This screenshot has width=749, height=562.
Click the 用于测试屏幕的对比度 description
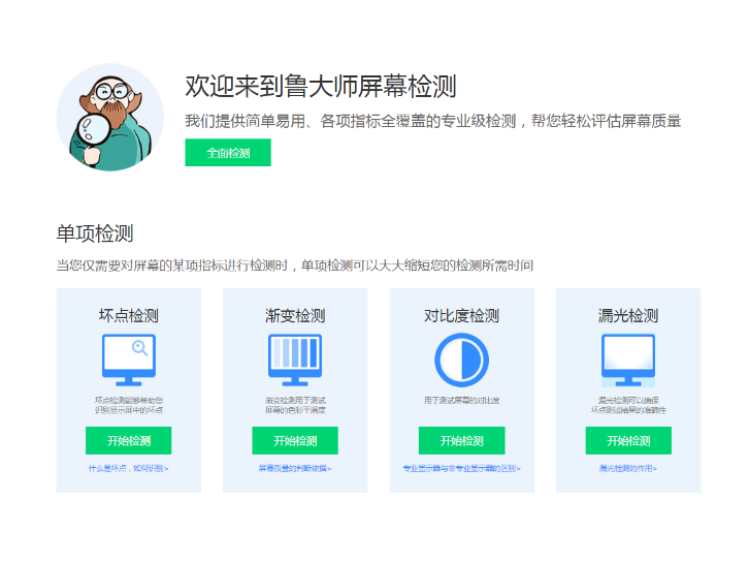[462, 400]
